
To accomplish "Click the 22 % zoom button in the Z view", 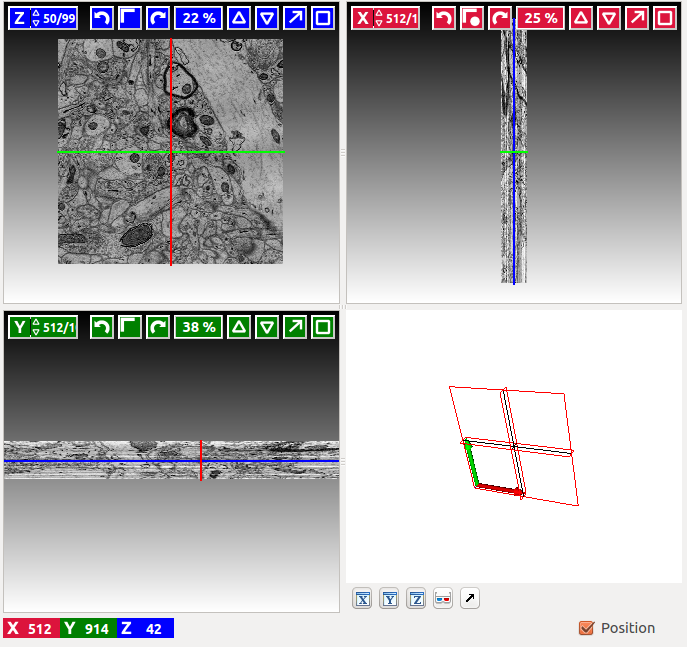I will [x=198, y=18].
